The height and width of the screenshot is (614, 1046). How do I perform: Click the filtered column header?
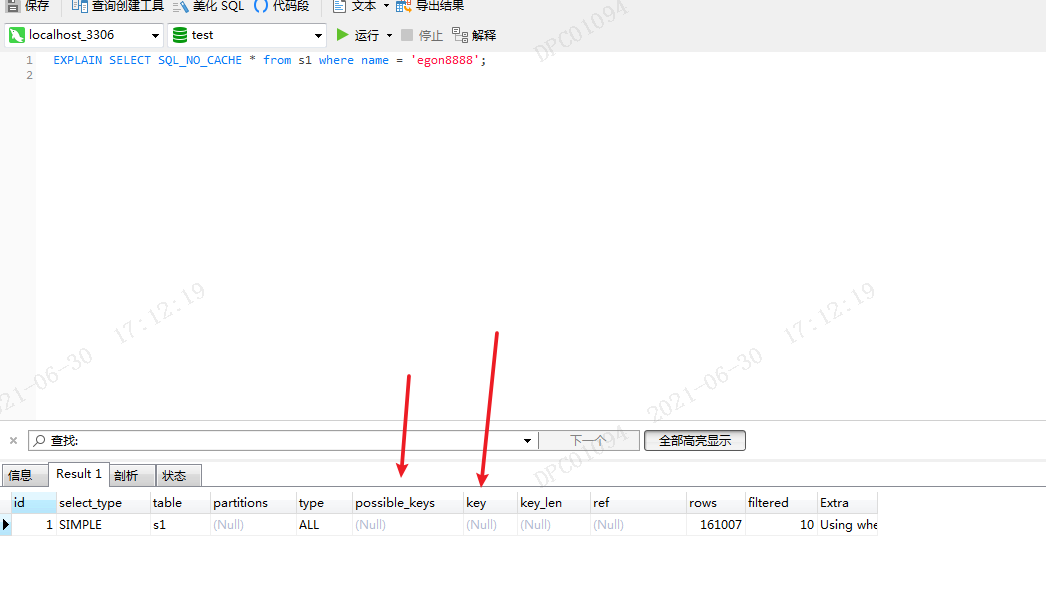pos(781,503)
